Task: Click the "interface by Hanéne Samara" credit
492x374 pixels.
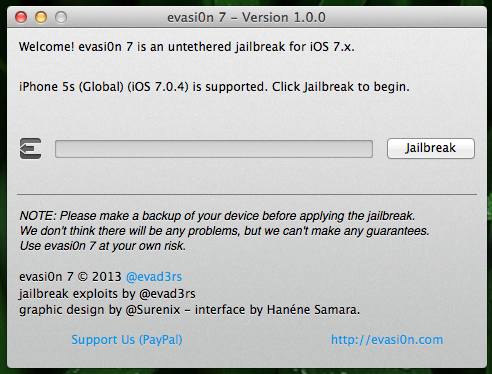Action: 277,310
